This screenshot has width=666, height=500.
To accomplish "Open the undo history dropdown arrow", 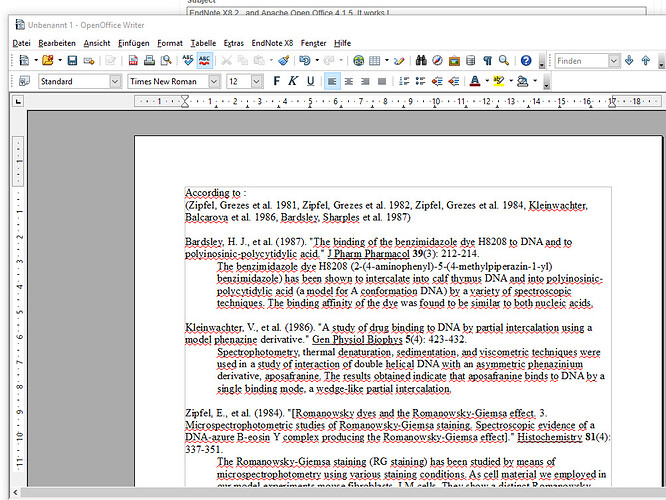I will 317,60.
